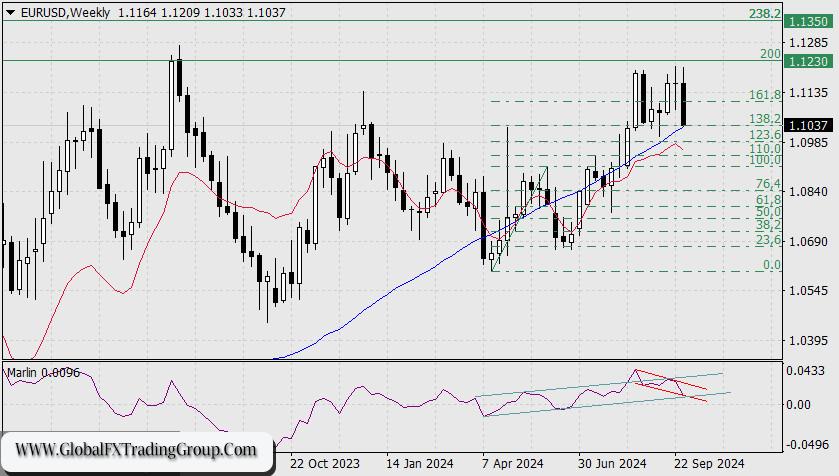Click the 1.0545 price axis value

[809, 290]
